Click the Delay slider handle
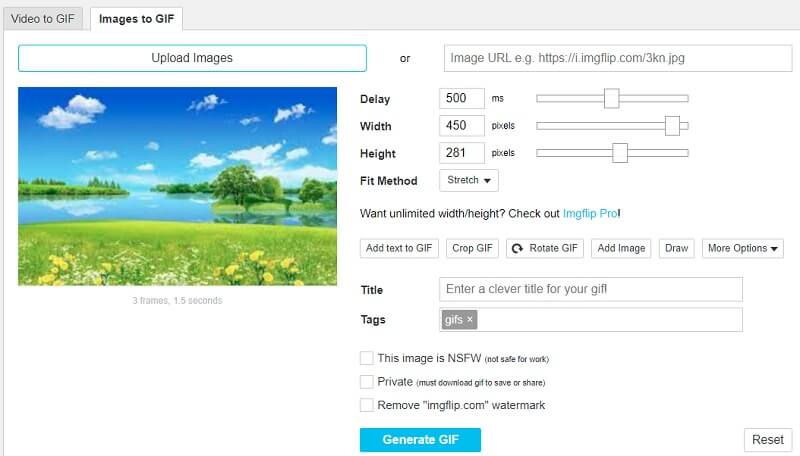Viewport: 800px width, 456px height. point(612,98)
